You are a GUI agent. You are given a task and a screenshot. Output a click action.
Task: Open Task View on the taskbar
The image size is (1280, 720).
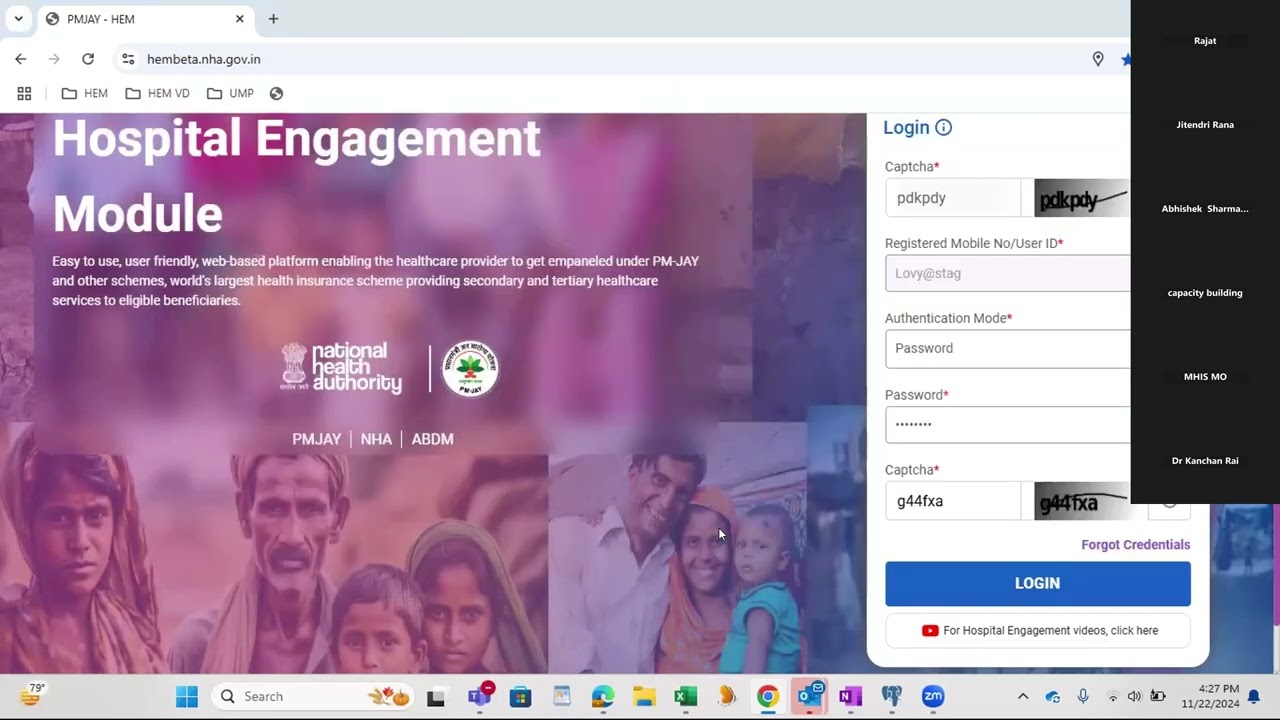pos(436,697)
